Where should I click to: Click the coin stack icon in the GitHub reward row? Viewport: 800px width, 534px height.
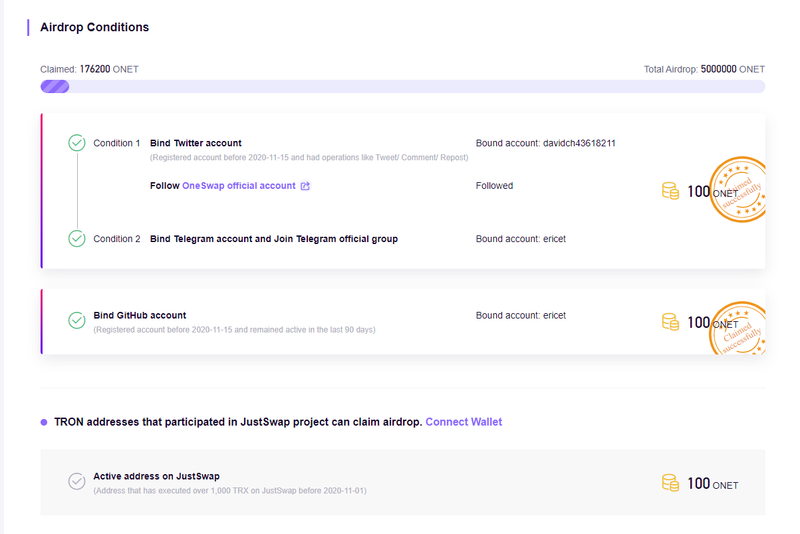point(670,322)
